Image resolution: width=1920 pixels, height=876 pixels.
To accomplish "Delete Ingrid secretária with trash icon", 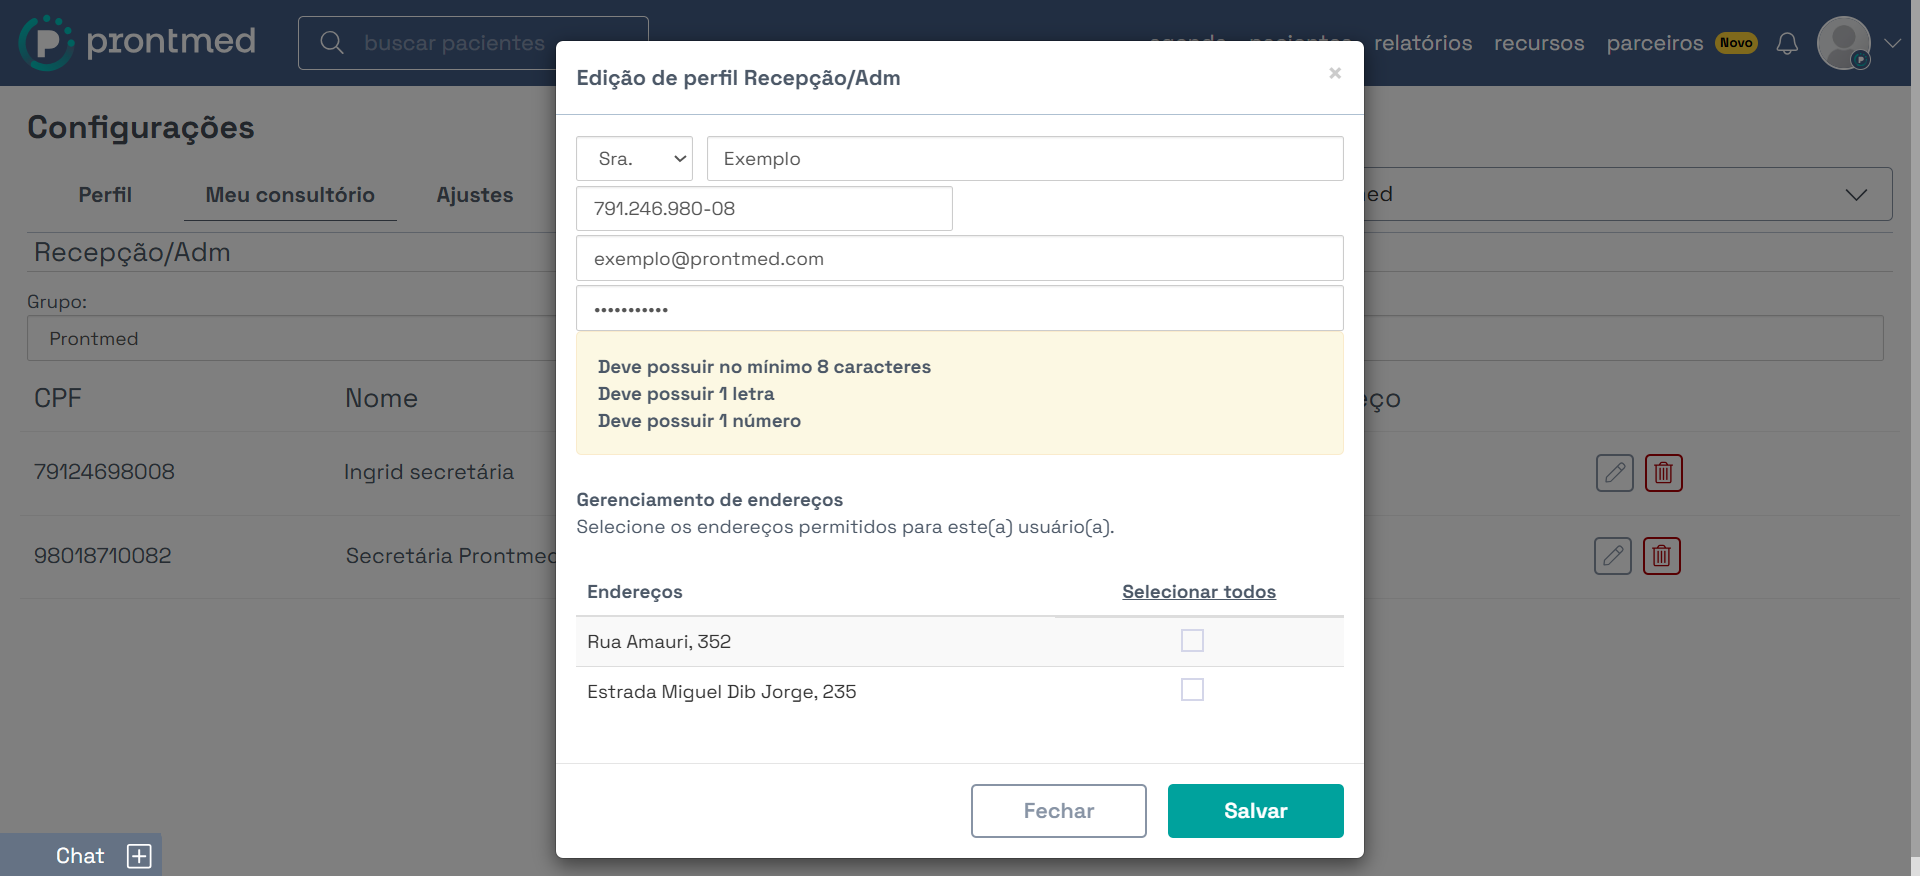I will coord(1663,473).
